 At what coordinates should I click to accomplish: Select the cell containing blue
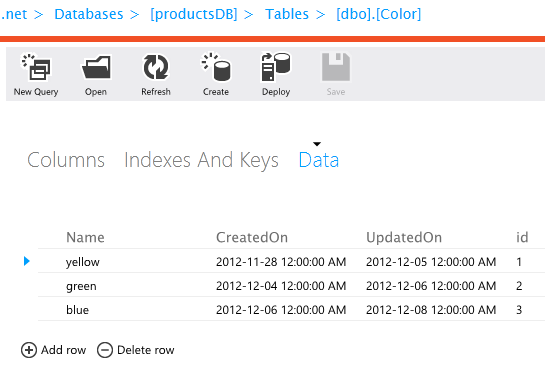point(78,309)
